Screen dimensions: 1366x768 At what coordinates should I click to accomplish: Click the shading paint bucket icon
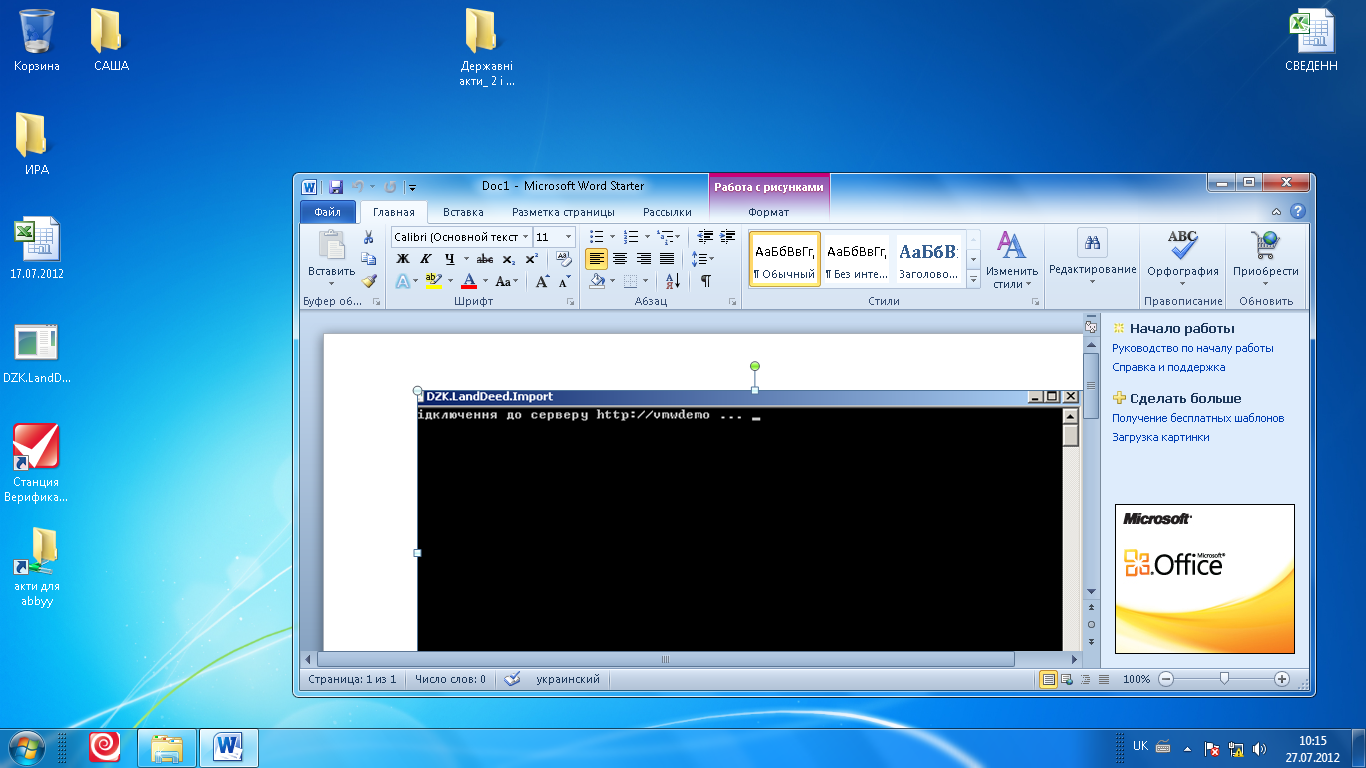pos(597,282)
